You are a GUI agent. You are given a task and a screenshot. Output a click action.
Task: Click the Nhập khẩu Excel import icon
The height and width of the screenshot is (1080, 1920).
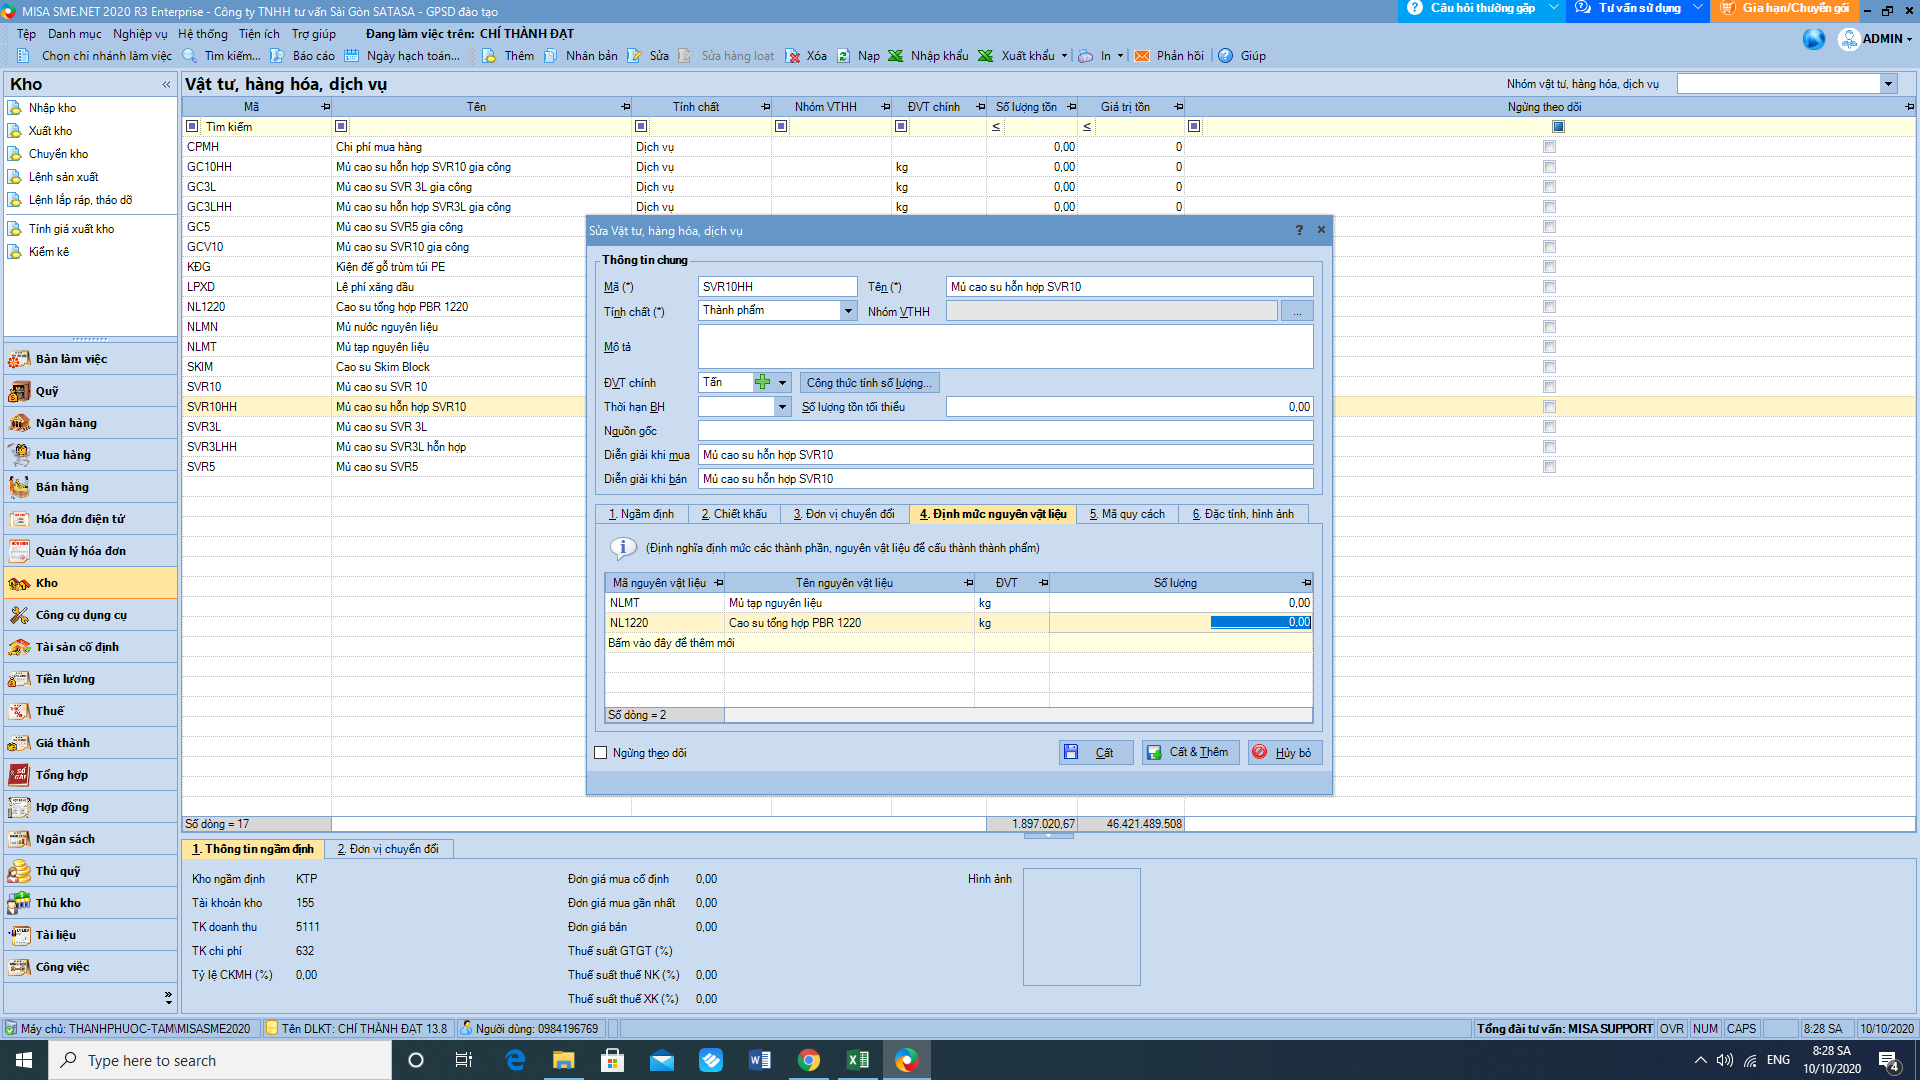[x=895, y=56]
